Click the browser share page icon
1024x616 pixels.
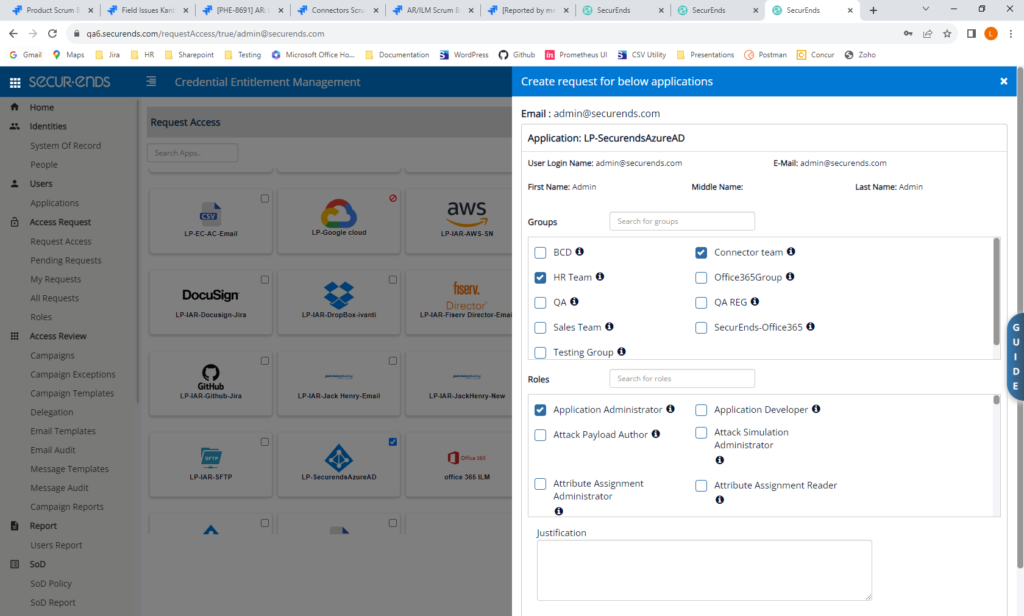pos(927,33)
